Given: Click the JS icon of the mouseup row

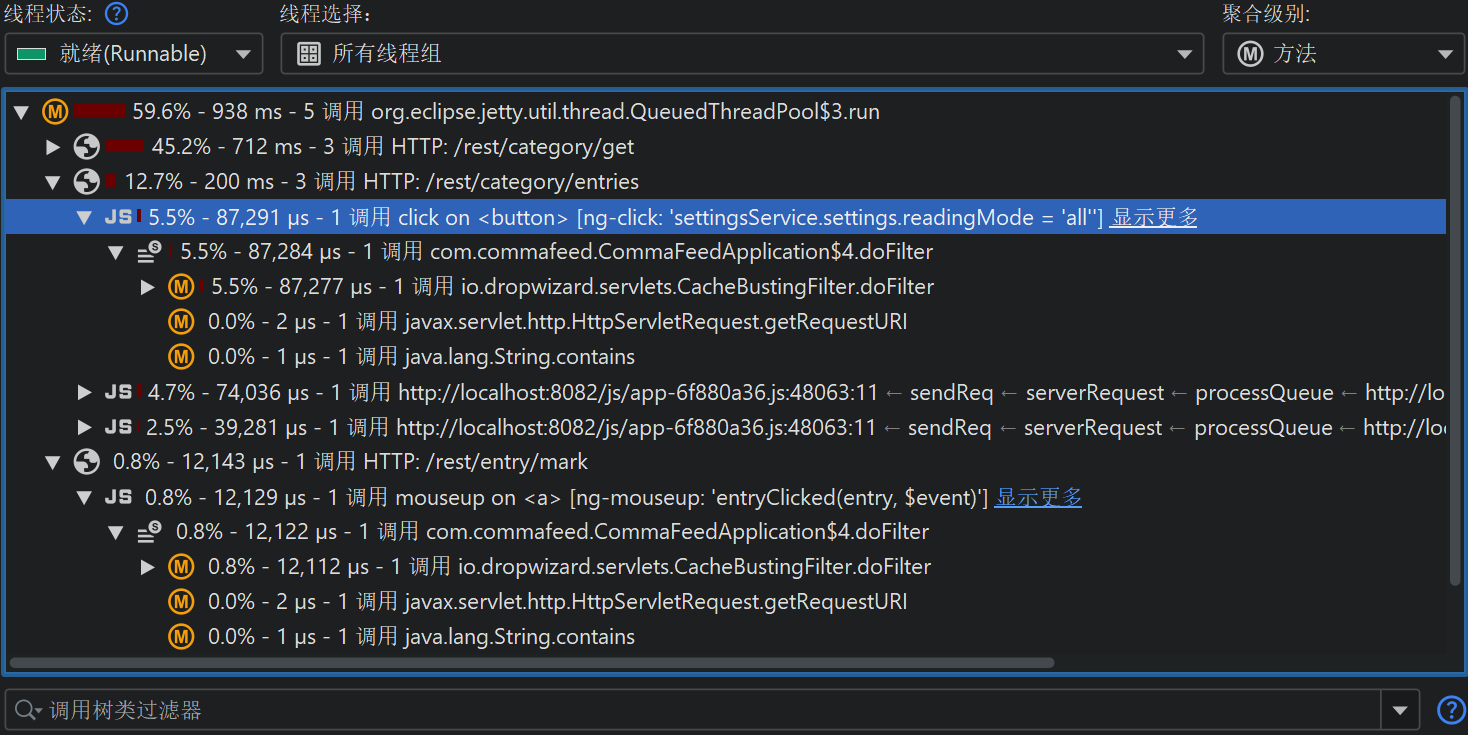Looking at the screenshot, I should (x=118, y=497).
